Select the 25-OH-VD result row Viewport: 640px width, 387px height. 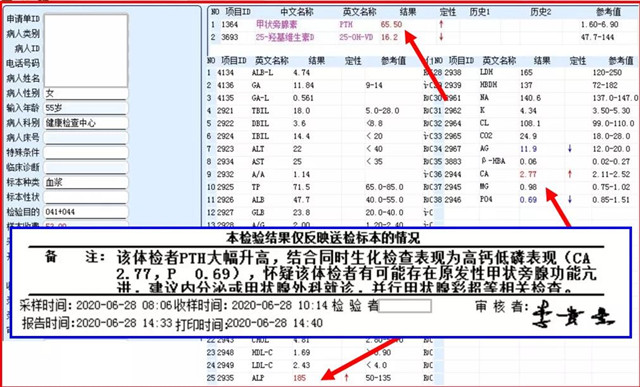click(422, 37)
